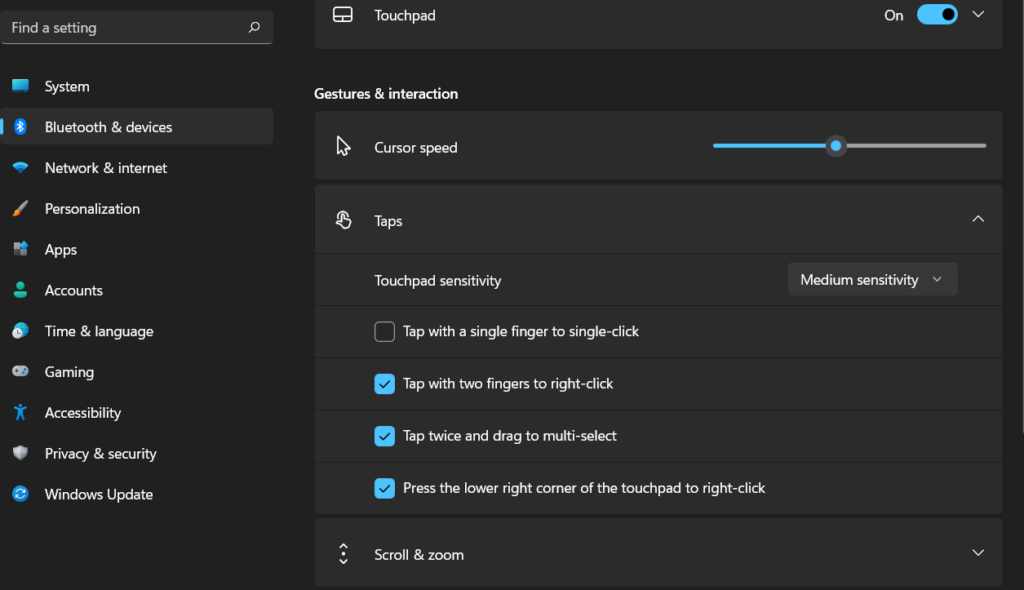
Task: Open Apps settings category
Action: [136, 249]
